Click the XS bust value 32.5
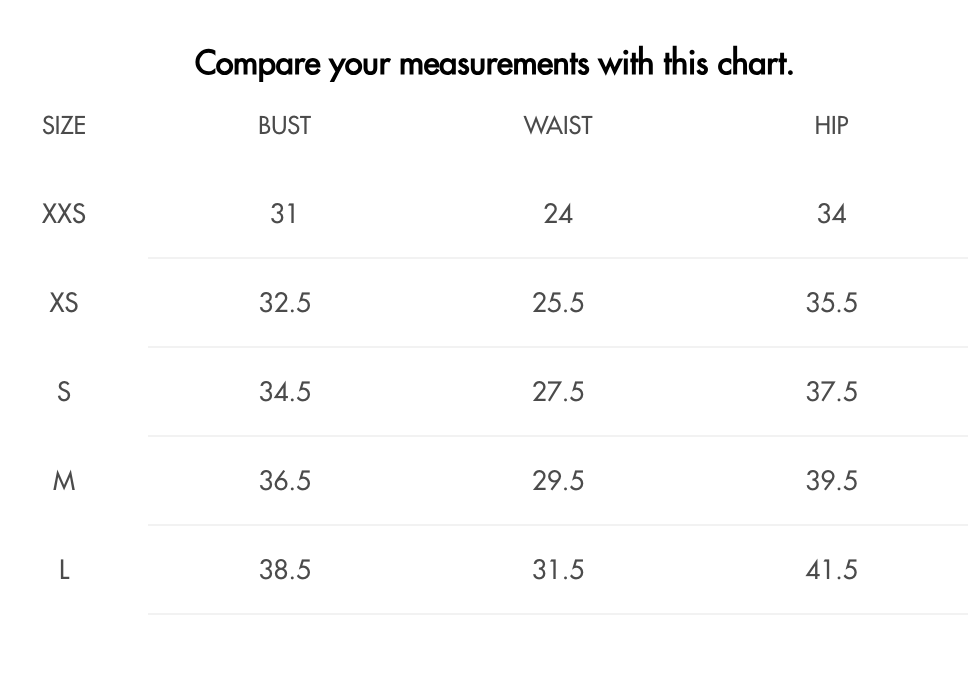Image resolution: width=968 pixels, height=680 pixels. [x=285, y=303]
